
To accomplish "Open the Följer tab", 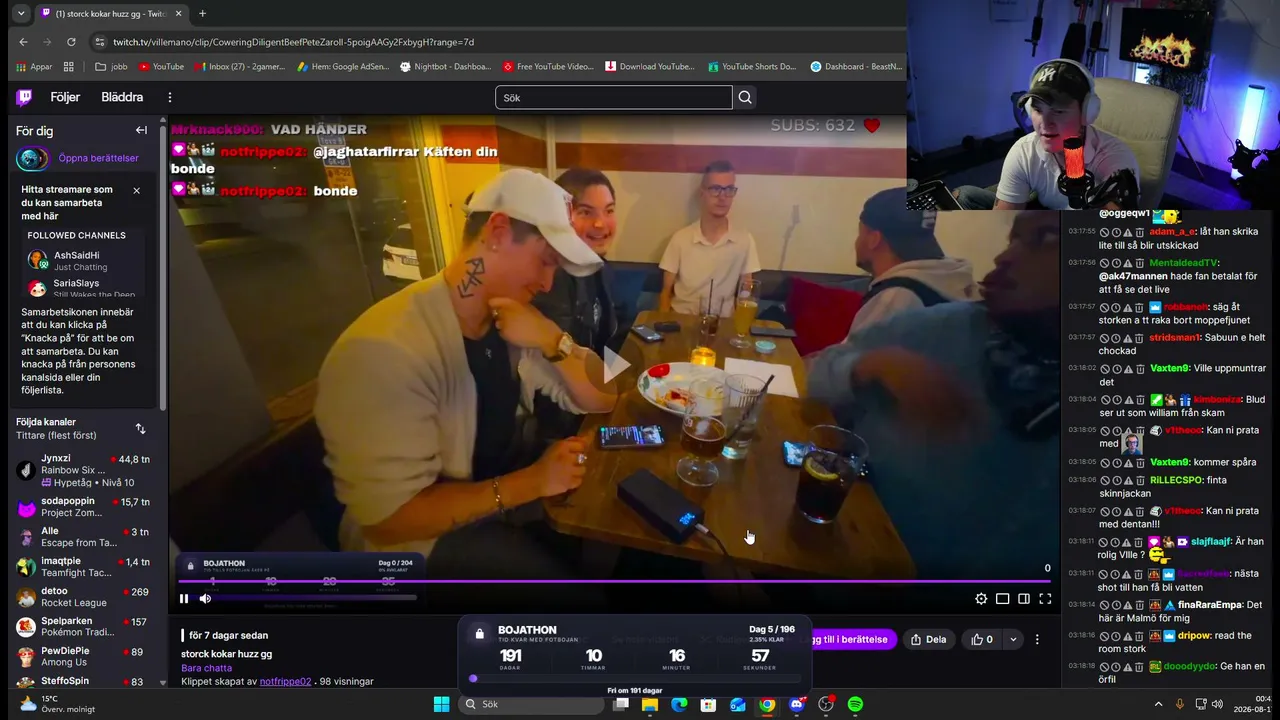I will (x=65, y=97).
